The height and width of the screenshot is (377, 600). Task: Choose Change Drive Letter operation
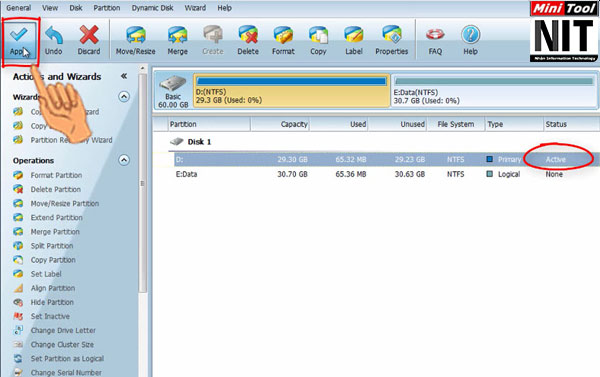[x=63, y=330]
